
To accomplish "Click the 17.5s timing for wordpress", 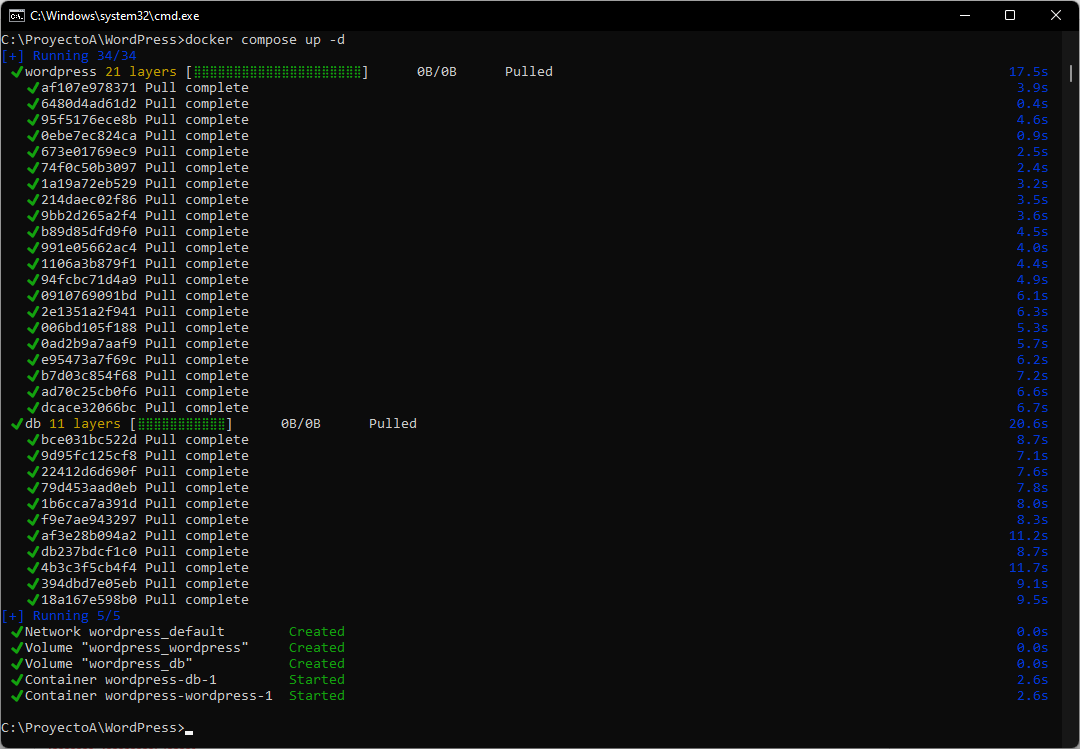I will 1028,72.
